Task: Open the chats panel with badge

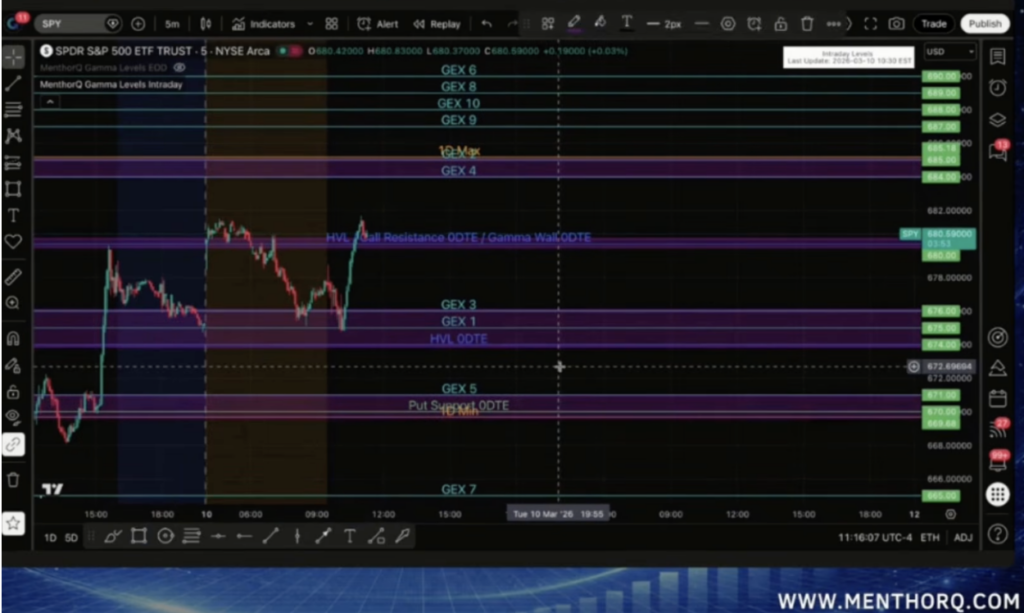Action: click(998, 151)
